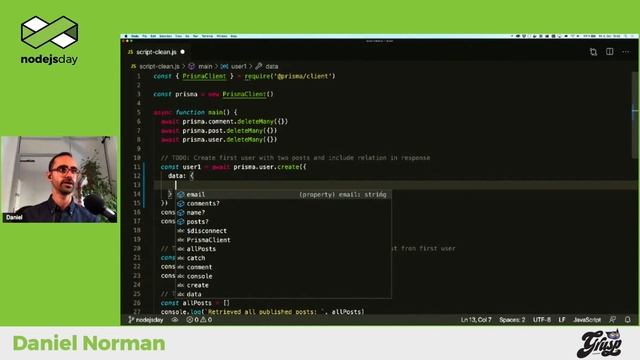Open the More Actions ellipsis menu
The width and height of the screenshot is (640, 360).
click(x=625, y=52)
